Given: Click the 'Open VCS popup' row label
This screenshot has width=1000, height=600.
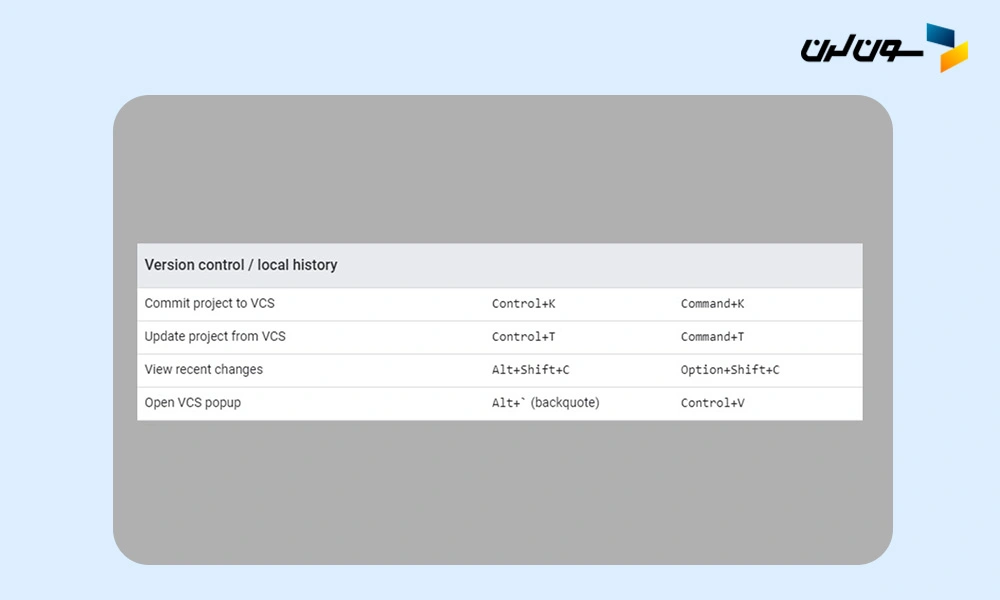Looking at the screenshot, I should (193, 402).
